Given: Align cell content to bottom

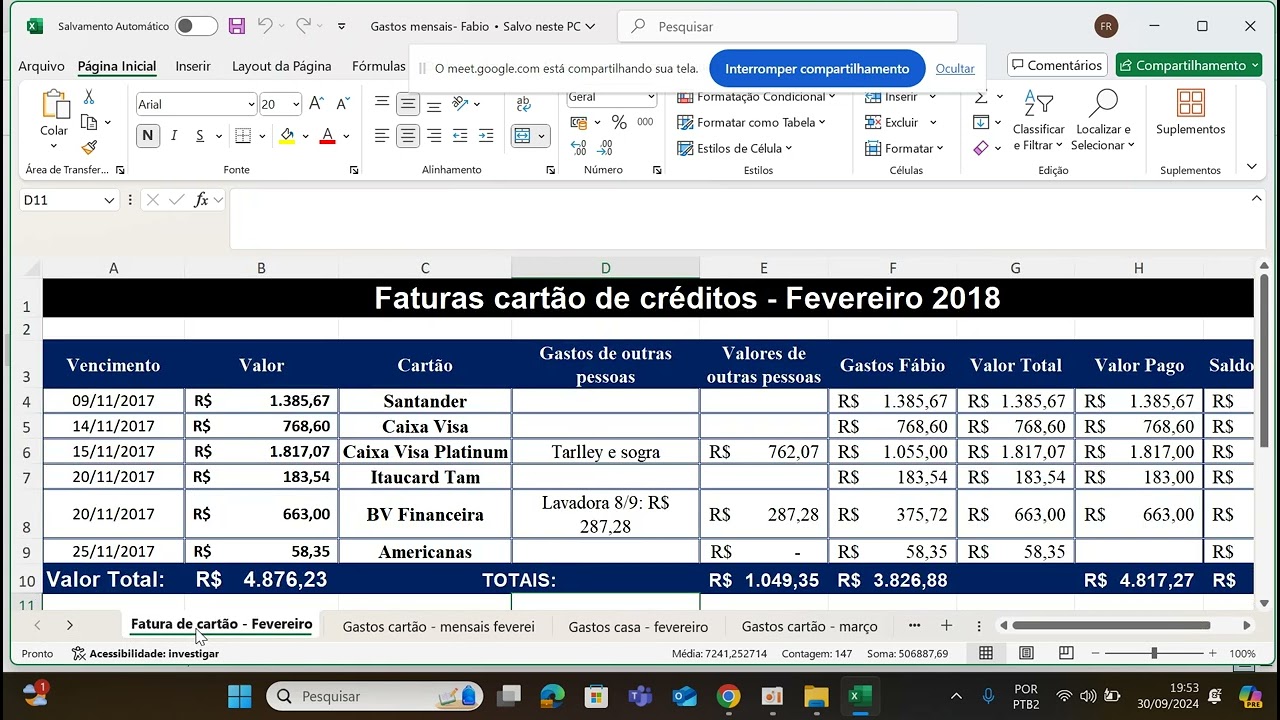Looking at the screenshot, I should [x=433, y=105].
